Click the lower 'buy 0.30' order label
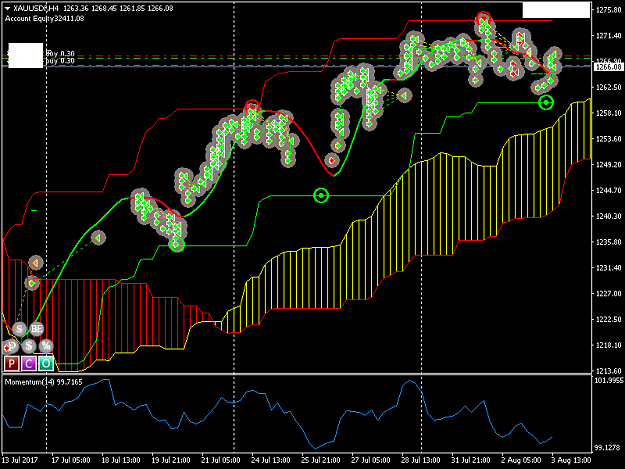The image size is (625, 469). 60,61
